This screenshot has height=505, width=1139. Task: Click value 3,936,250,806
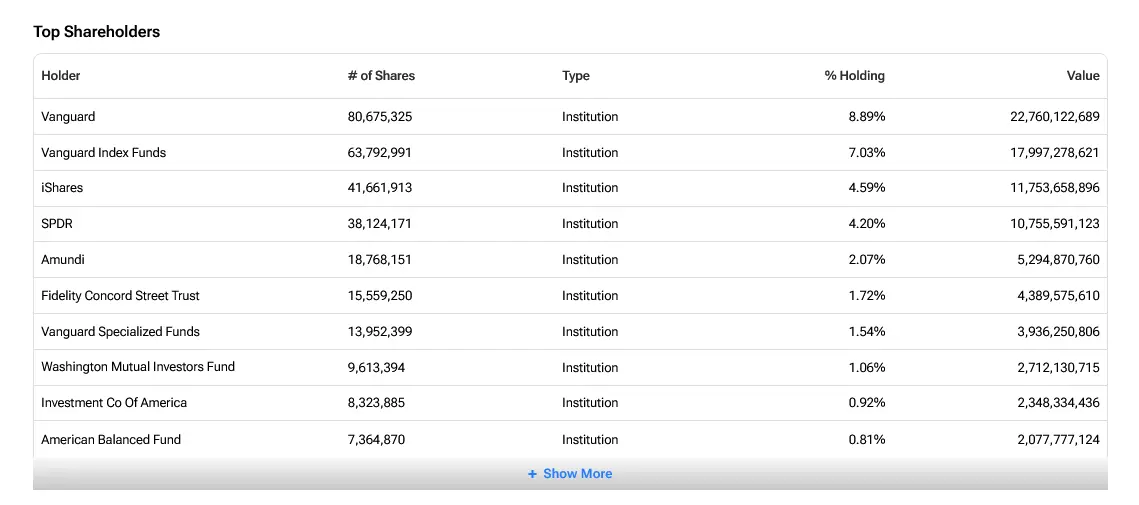[x=1058, y=331]
